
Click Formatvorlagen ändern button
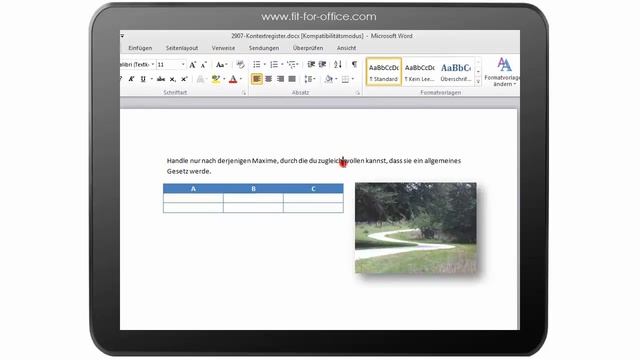(x=502, y=72)
